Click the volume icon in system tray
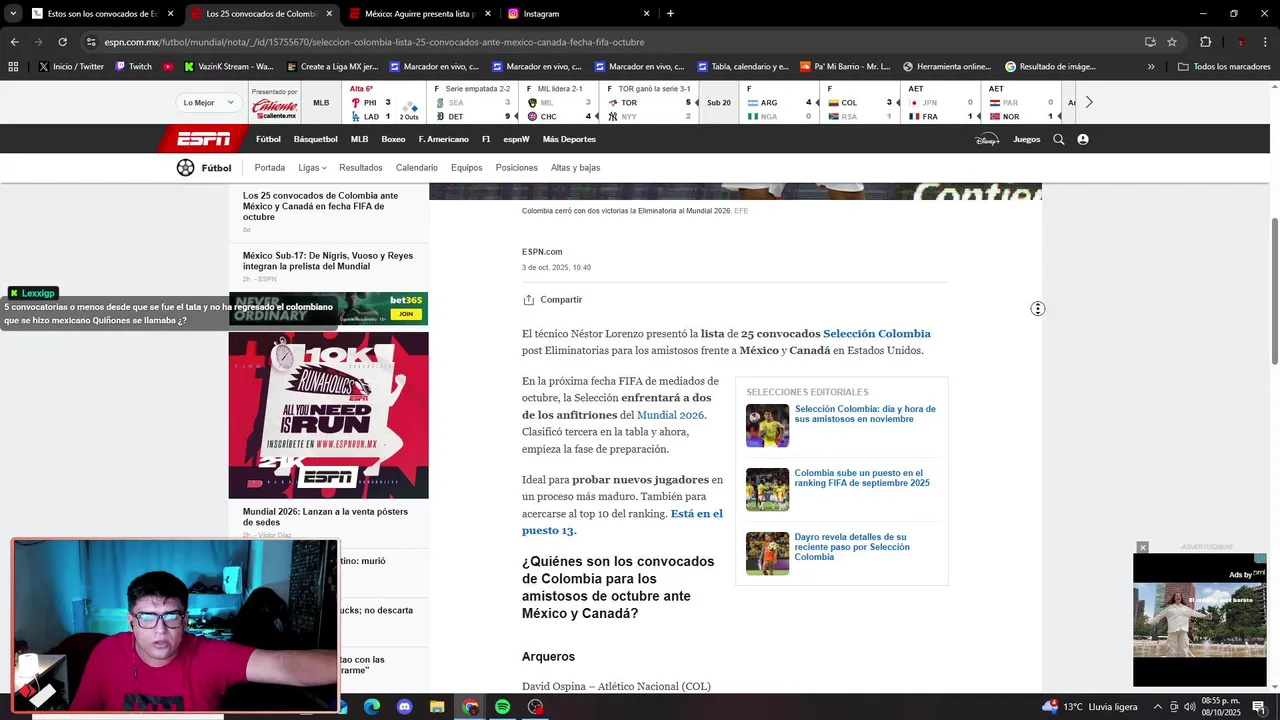Screen dimensions: 1280x720 pyautogui.click(x=1189, y=707)
